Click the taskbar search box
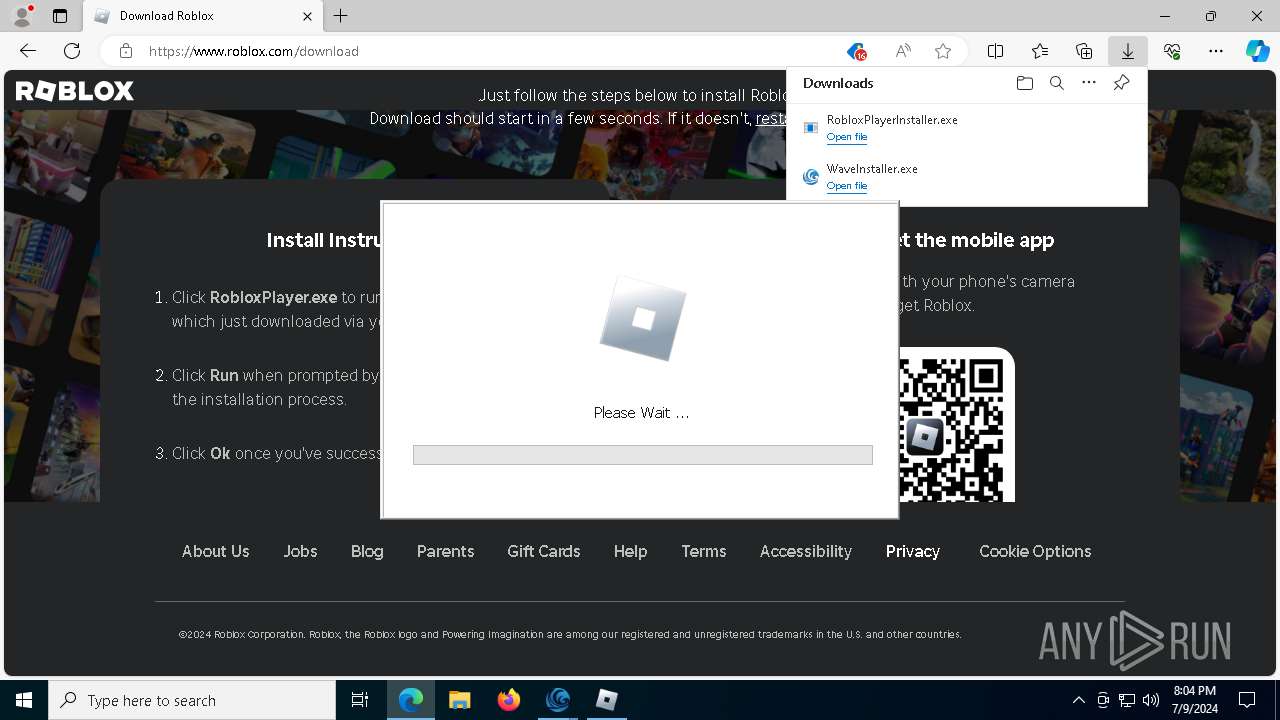The image size is (1280, 720). [x=192, y=700]
